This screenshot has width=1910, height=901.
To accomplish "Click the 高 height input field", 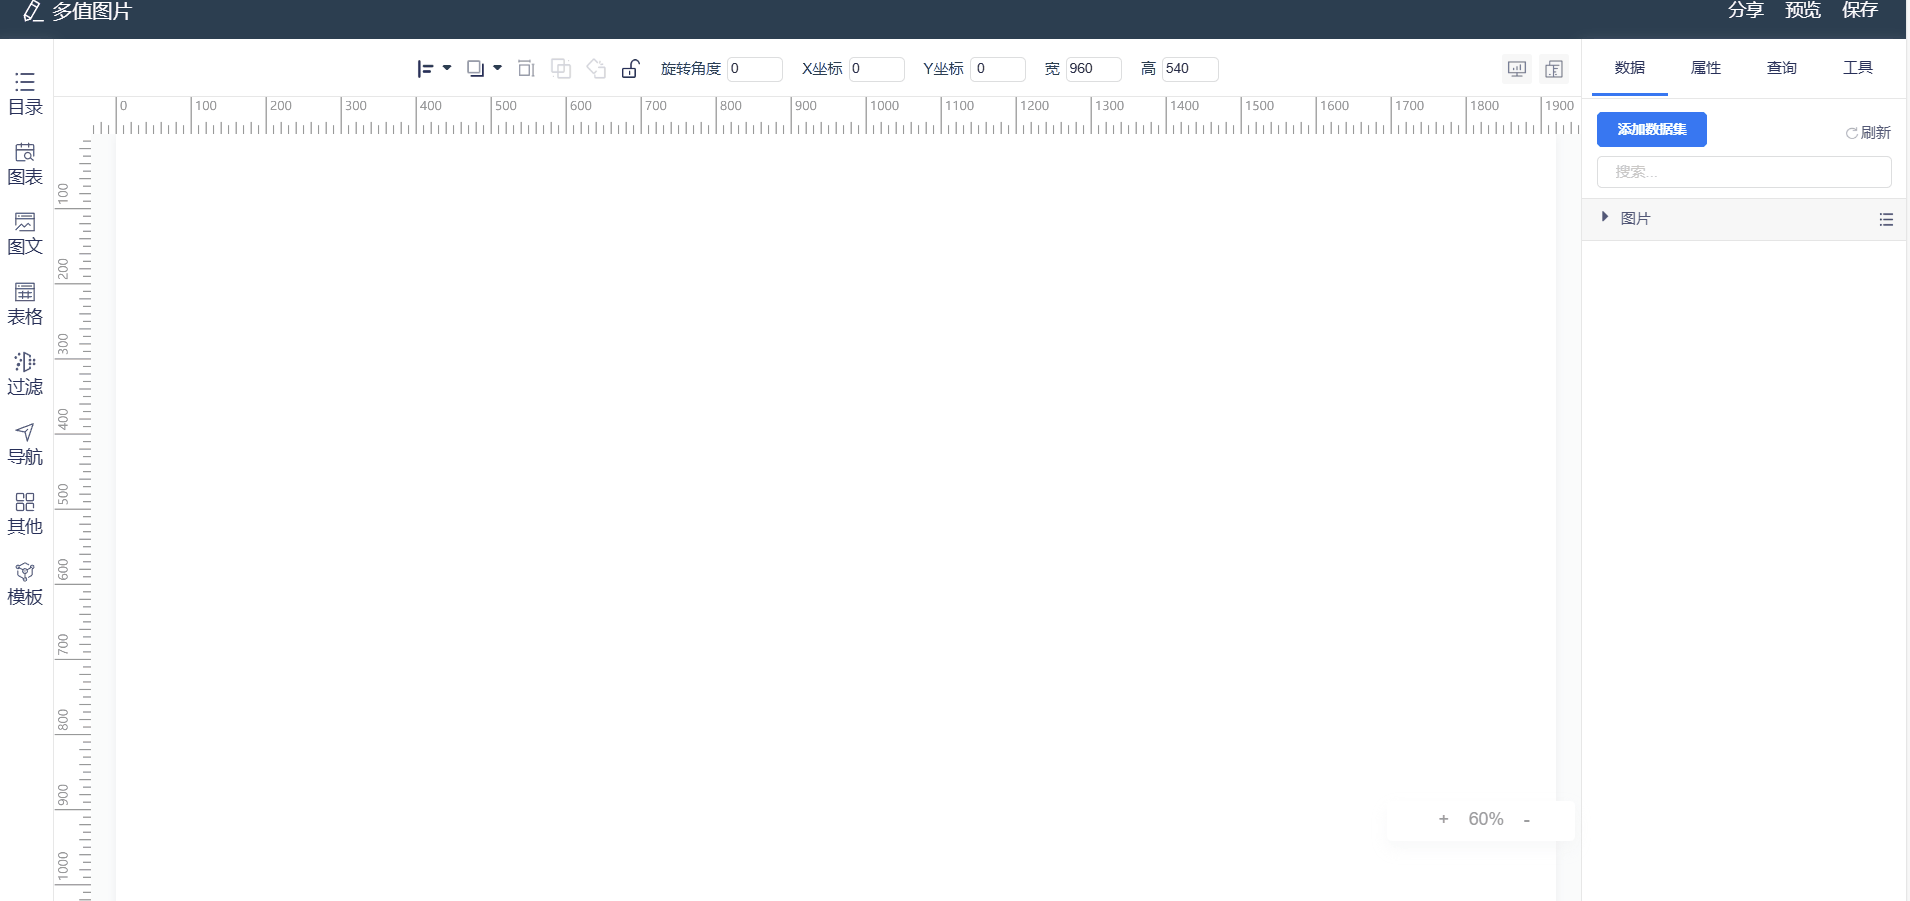I will [1190, 69].
